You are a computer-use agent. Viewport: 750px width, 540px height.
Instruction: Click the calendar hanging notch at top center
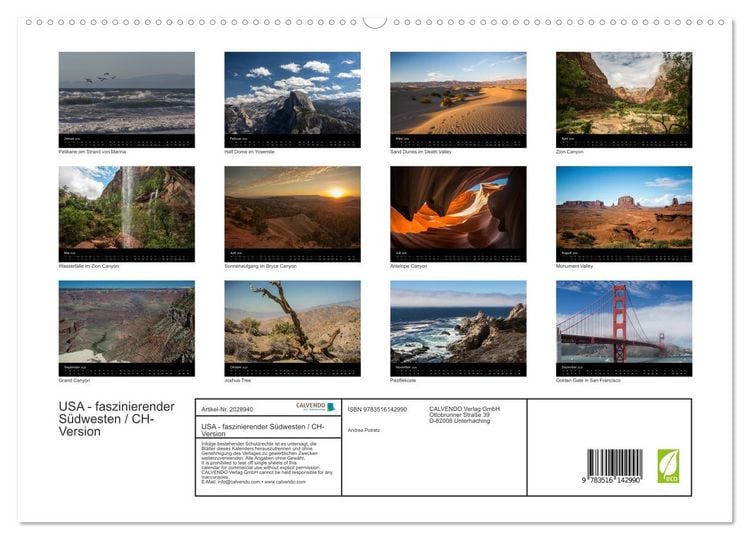point(375,22)
